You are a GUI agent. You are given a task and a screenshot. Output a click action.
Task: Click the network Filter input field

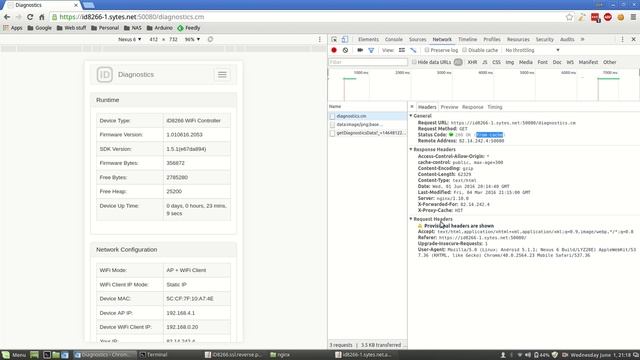pyautogui.click(x=368, y=62)
